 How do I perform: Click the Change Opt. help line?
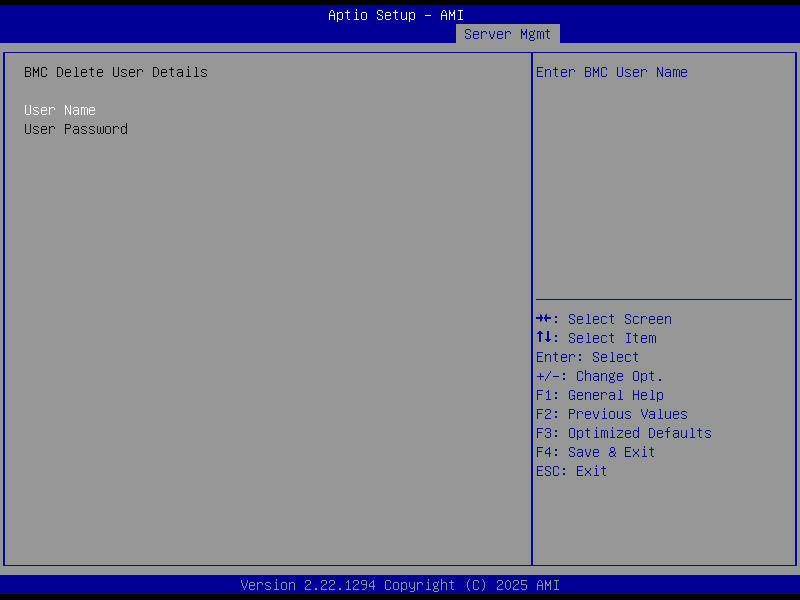pyautogui.click(x=599, y=376)
